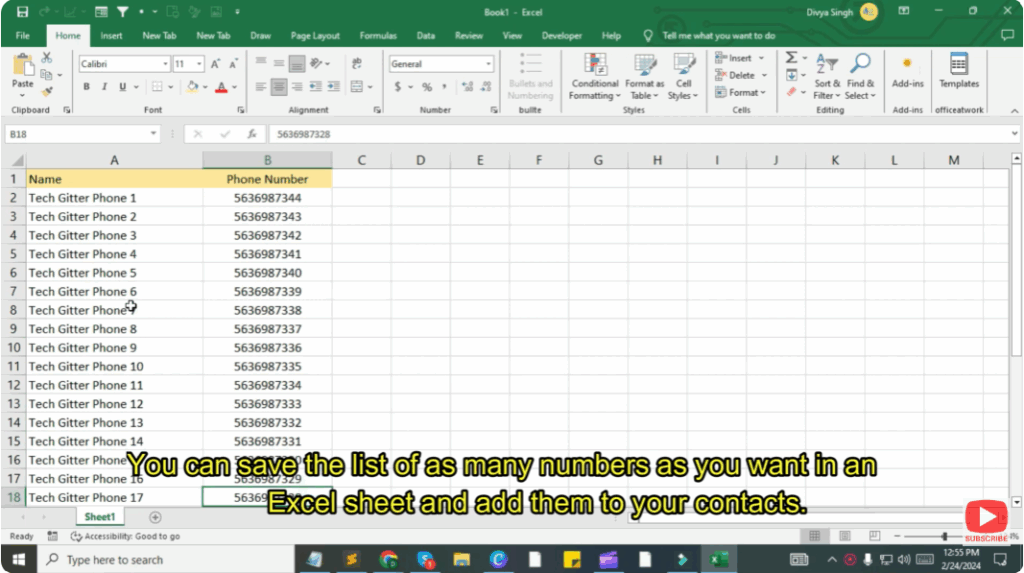Screen dimensions: 1024x573
Task: Click Increase Decimal icon
Action: click(x=468, y=86)
